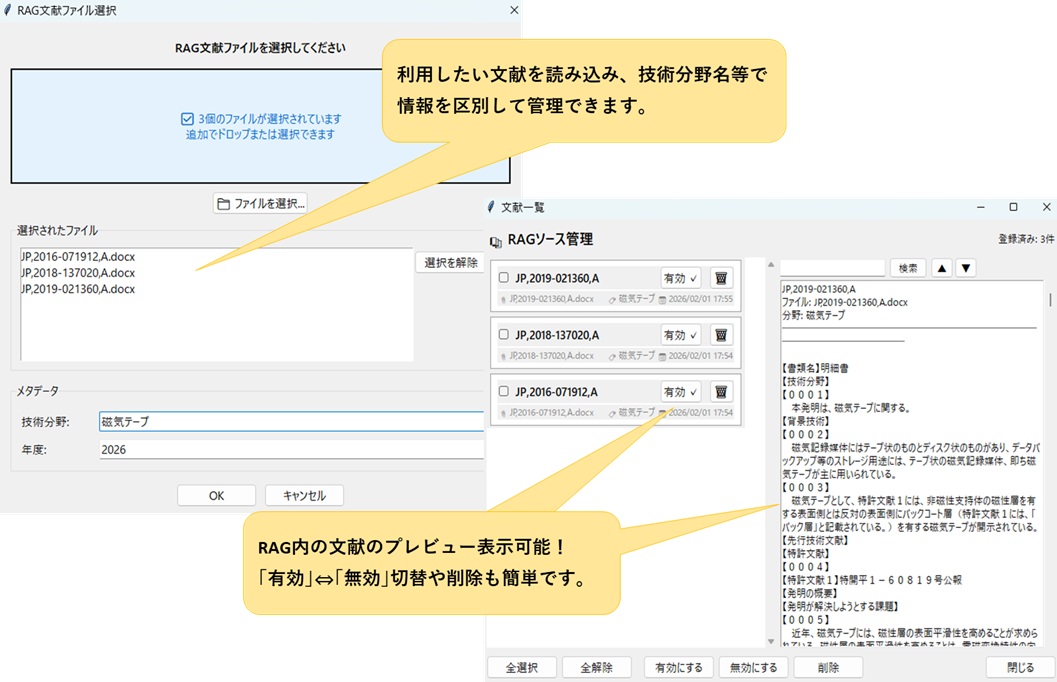Check the box for JP,2019-021360,A

coord(504,278)
